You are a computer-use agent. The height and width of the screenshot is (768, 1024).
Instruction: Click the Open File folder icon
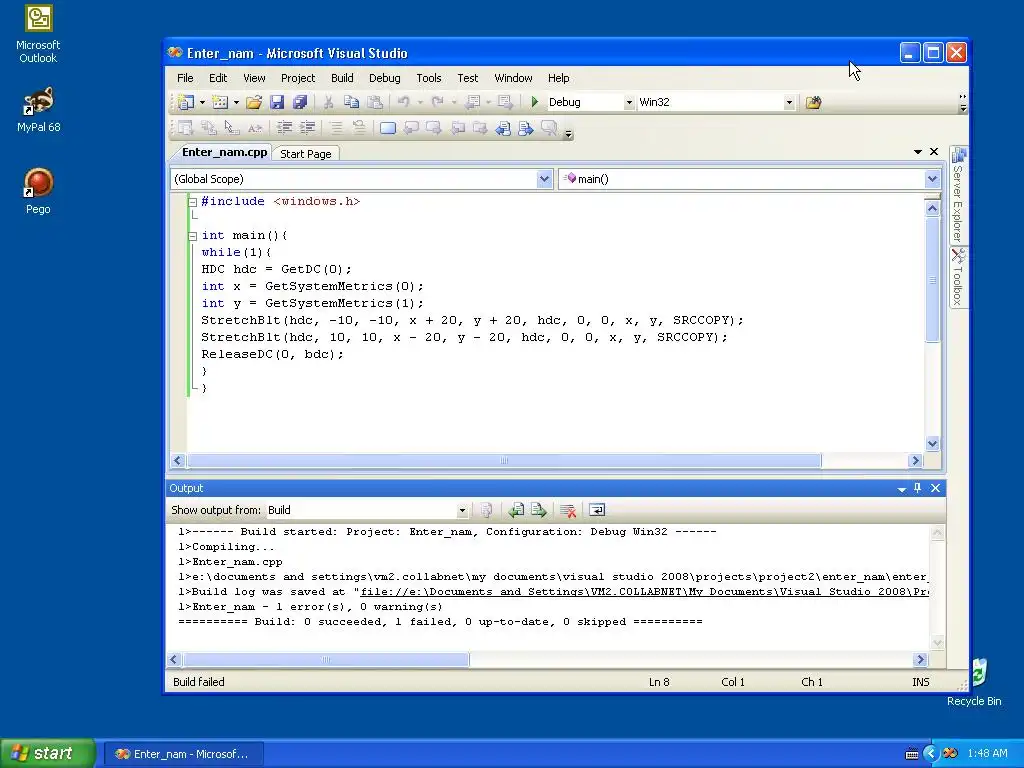[254, 103]
